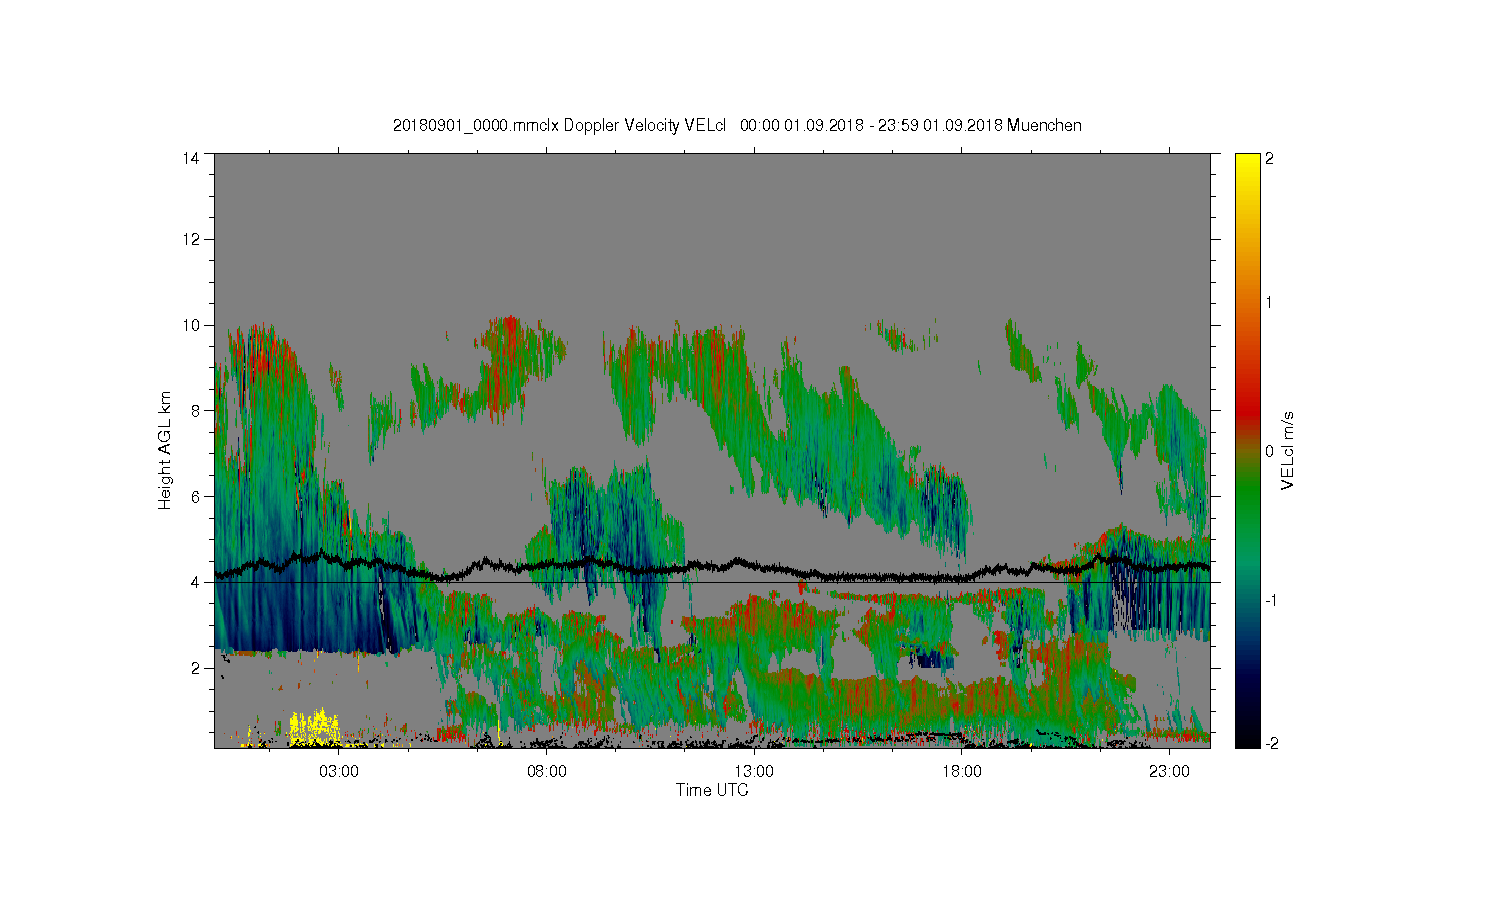Click the 'Time UTC' axis label
The image size is (1500, 900).
[x=712, y=790]
